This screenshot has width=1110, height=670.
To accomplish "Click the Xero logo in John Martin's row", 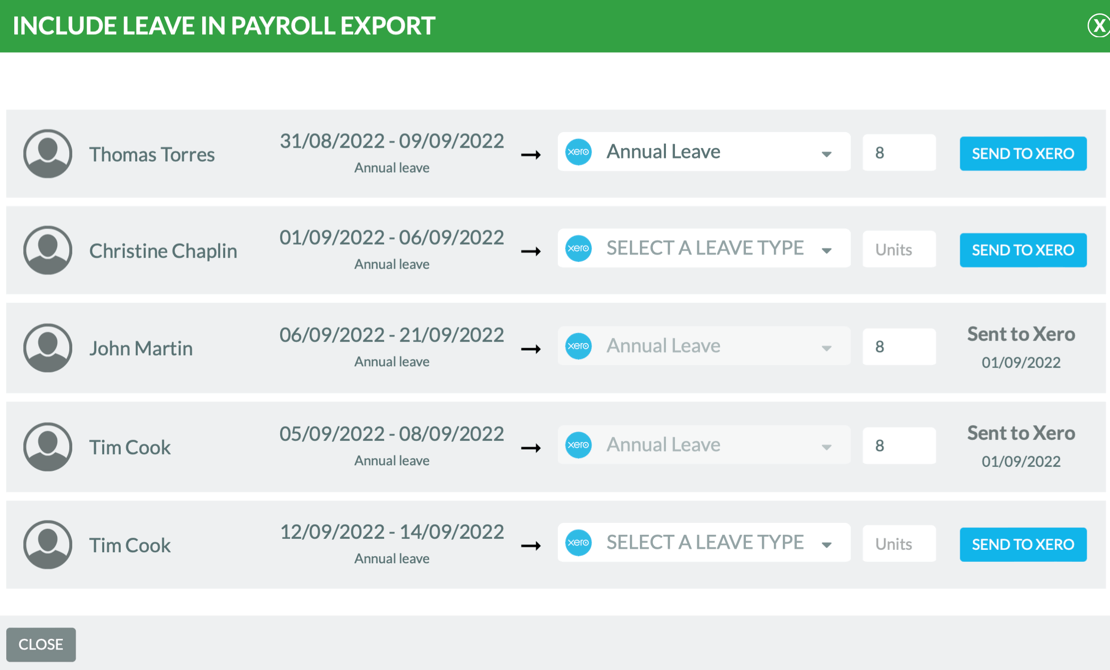I will coord(579,346).
